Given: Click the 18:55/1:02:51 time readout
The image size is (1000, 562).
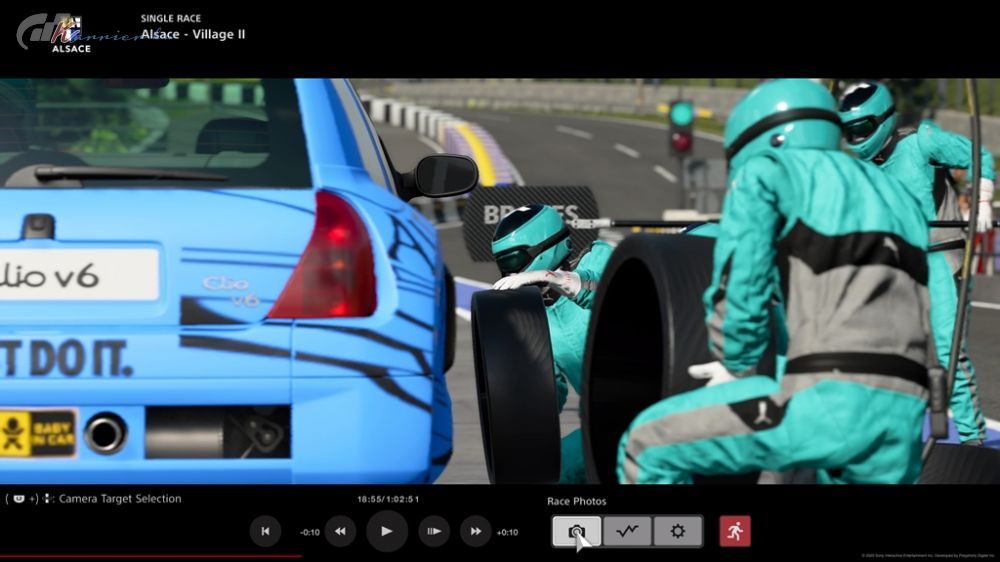Looking at the screenshot, I should (388, 499).
